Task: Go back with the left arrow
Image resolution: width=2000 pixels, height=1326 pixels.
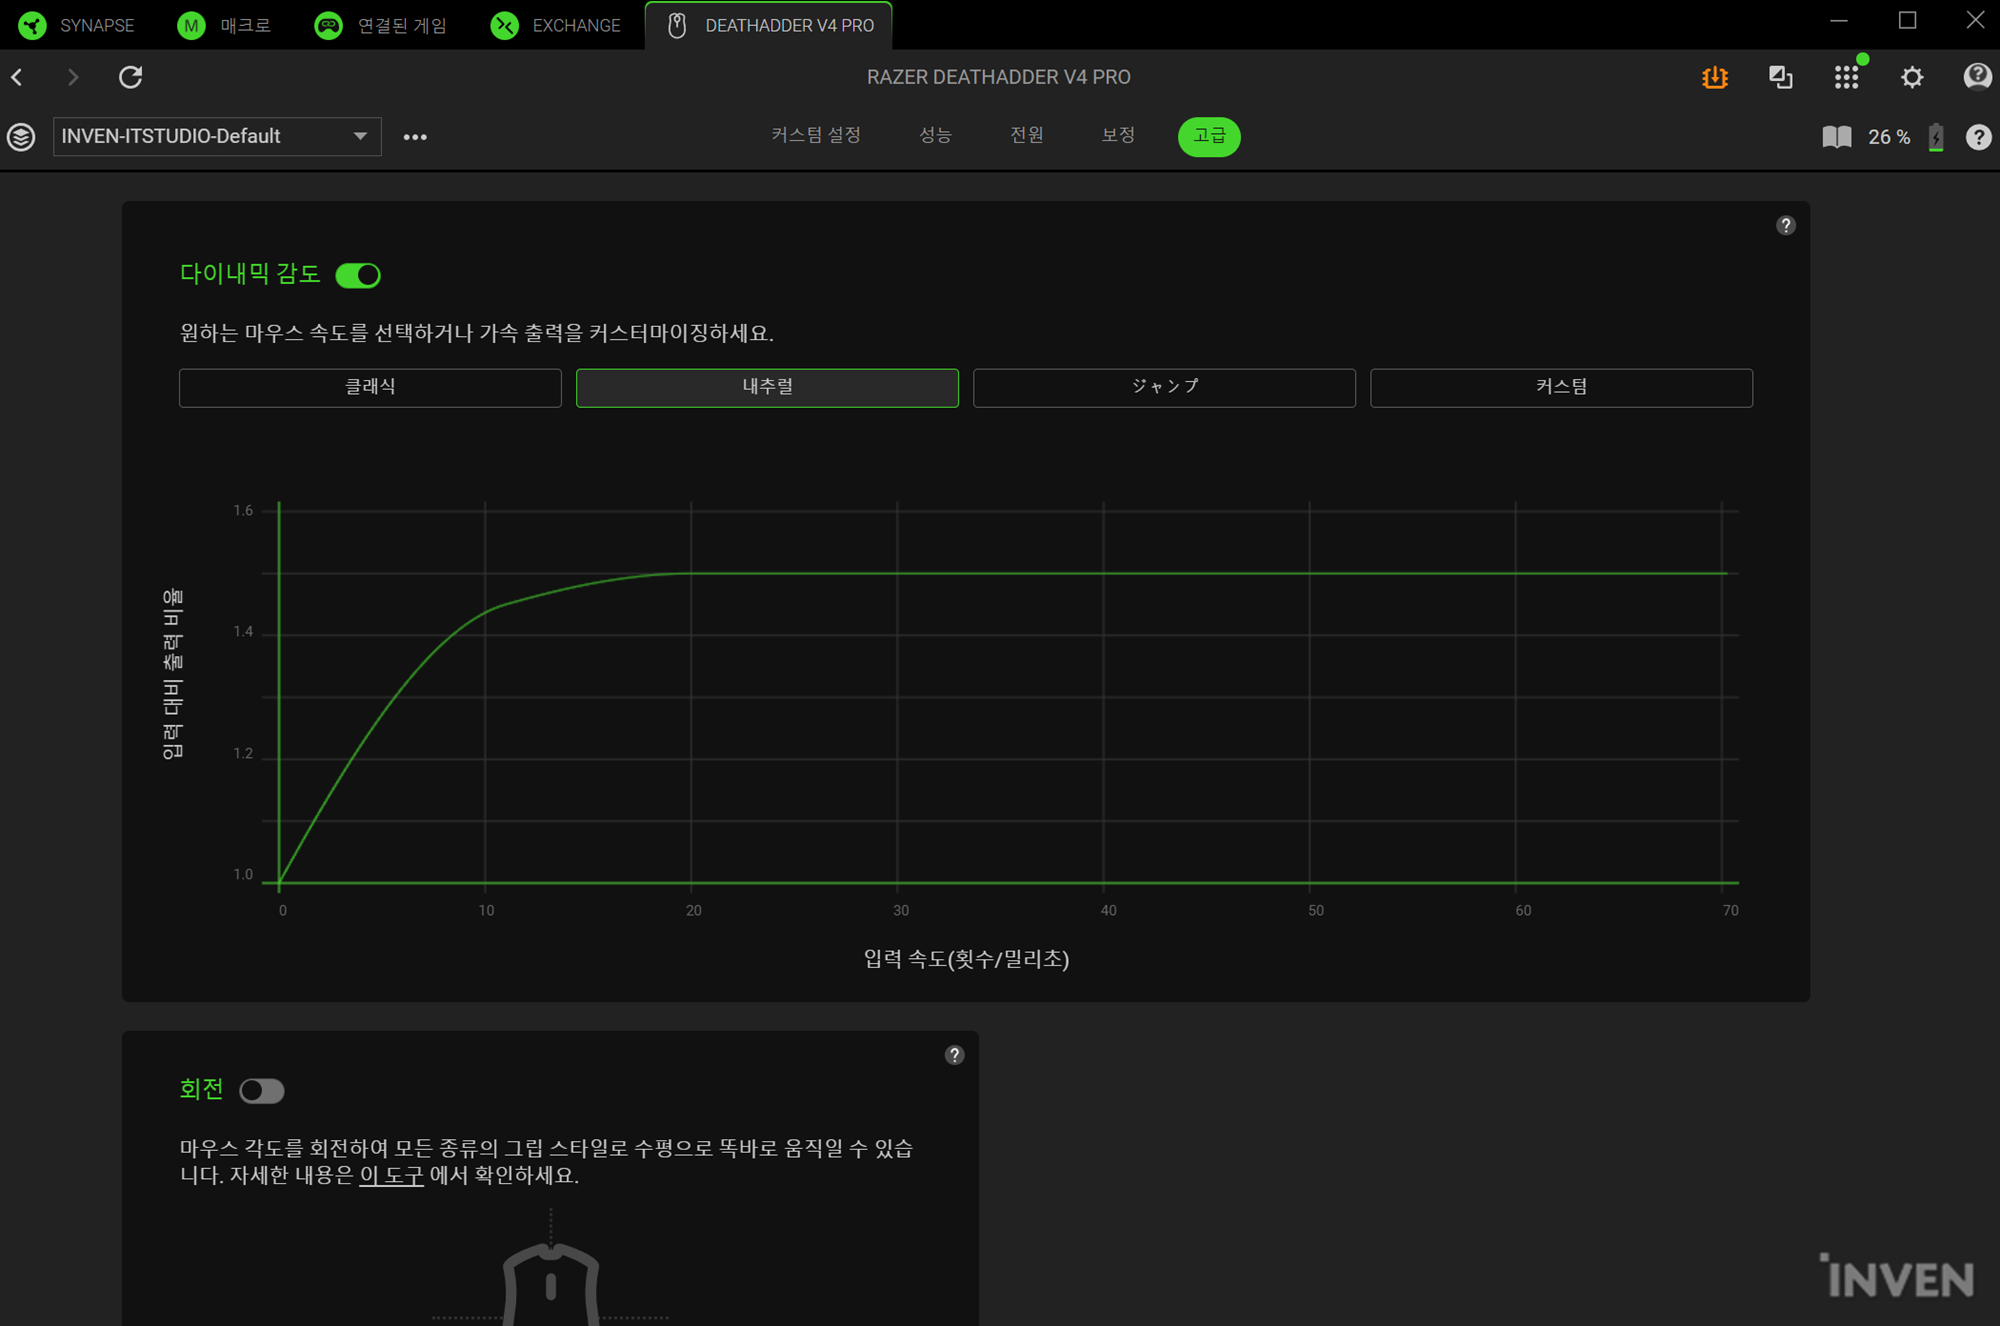Action: click(x=18, y=77)
